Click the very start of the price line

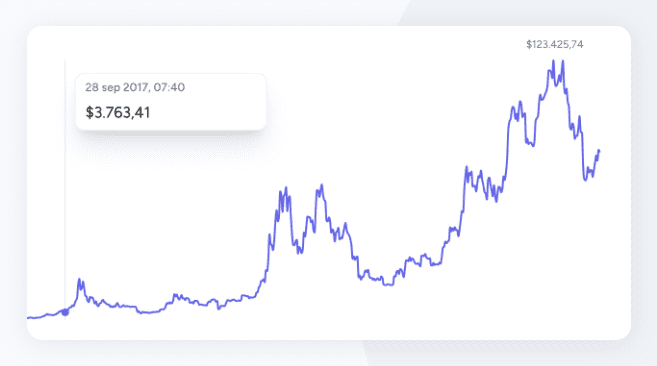click(x=28, y=318)
